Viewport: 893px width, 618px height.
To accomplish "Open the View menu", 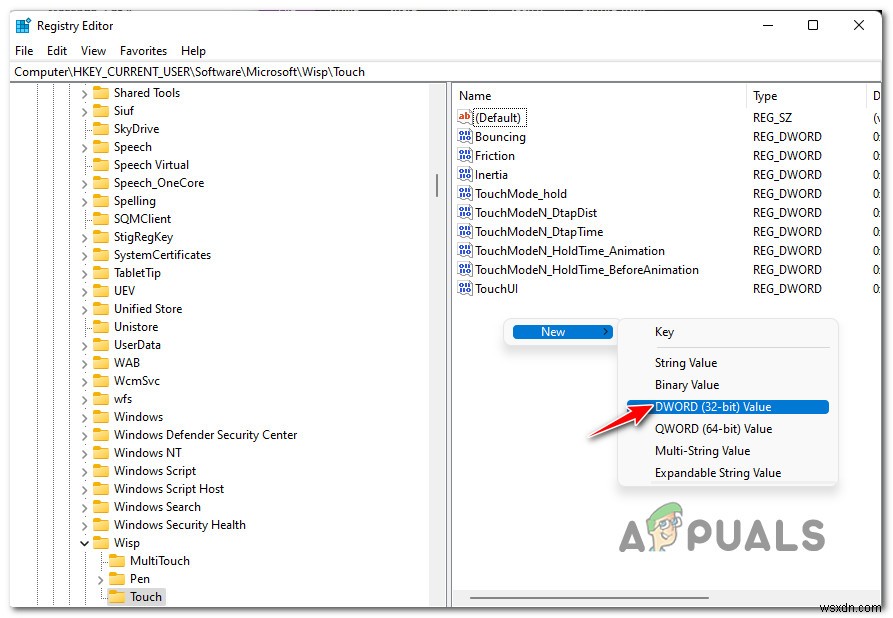I will tap(93, 51).
